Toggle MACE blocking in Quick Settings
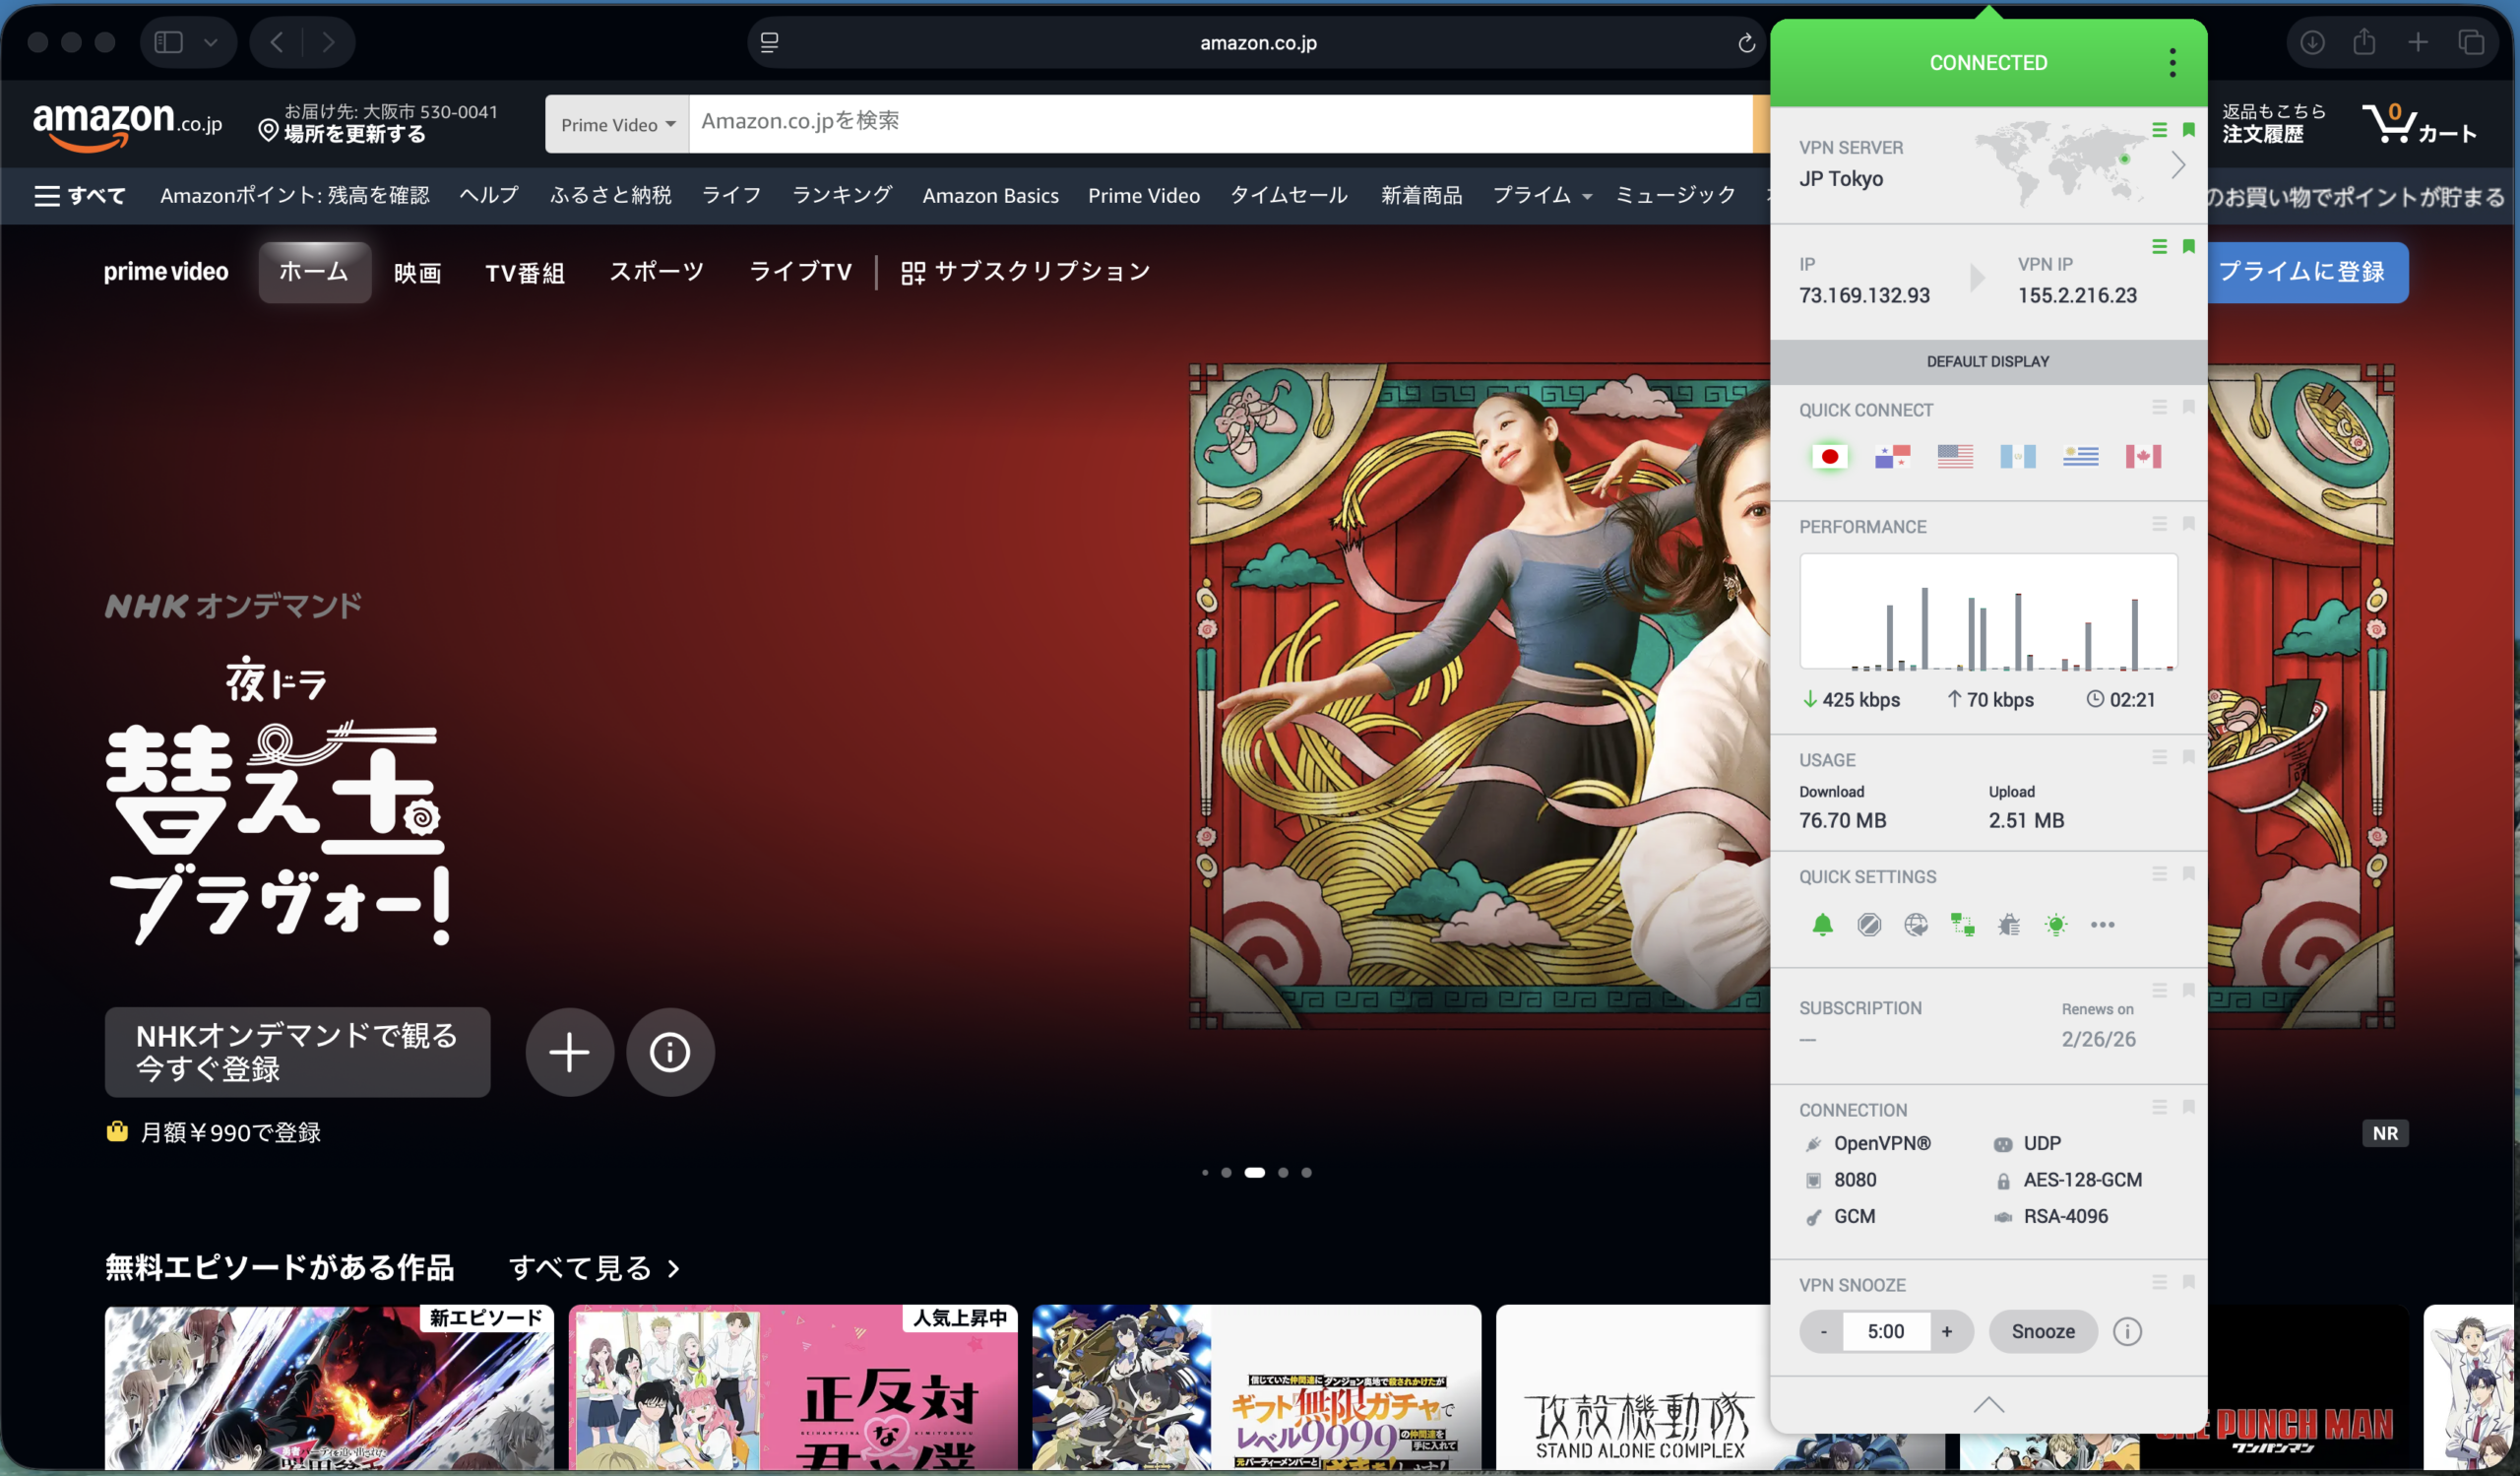The height and width of the screenshot is (1476, 2520). (x=1868, y=925)
